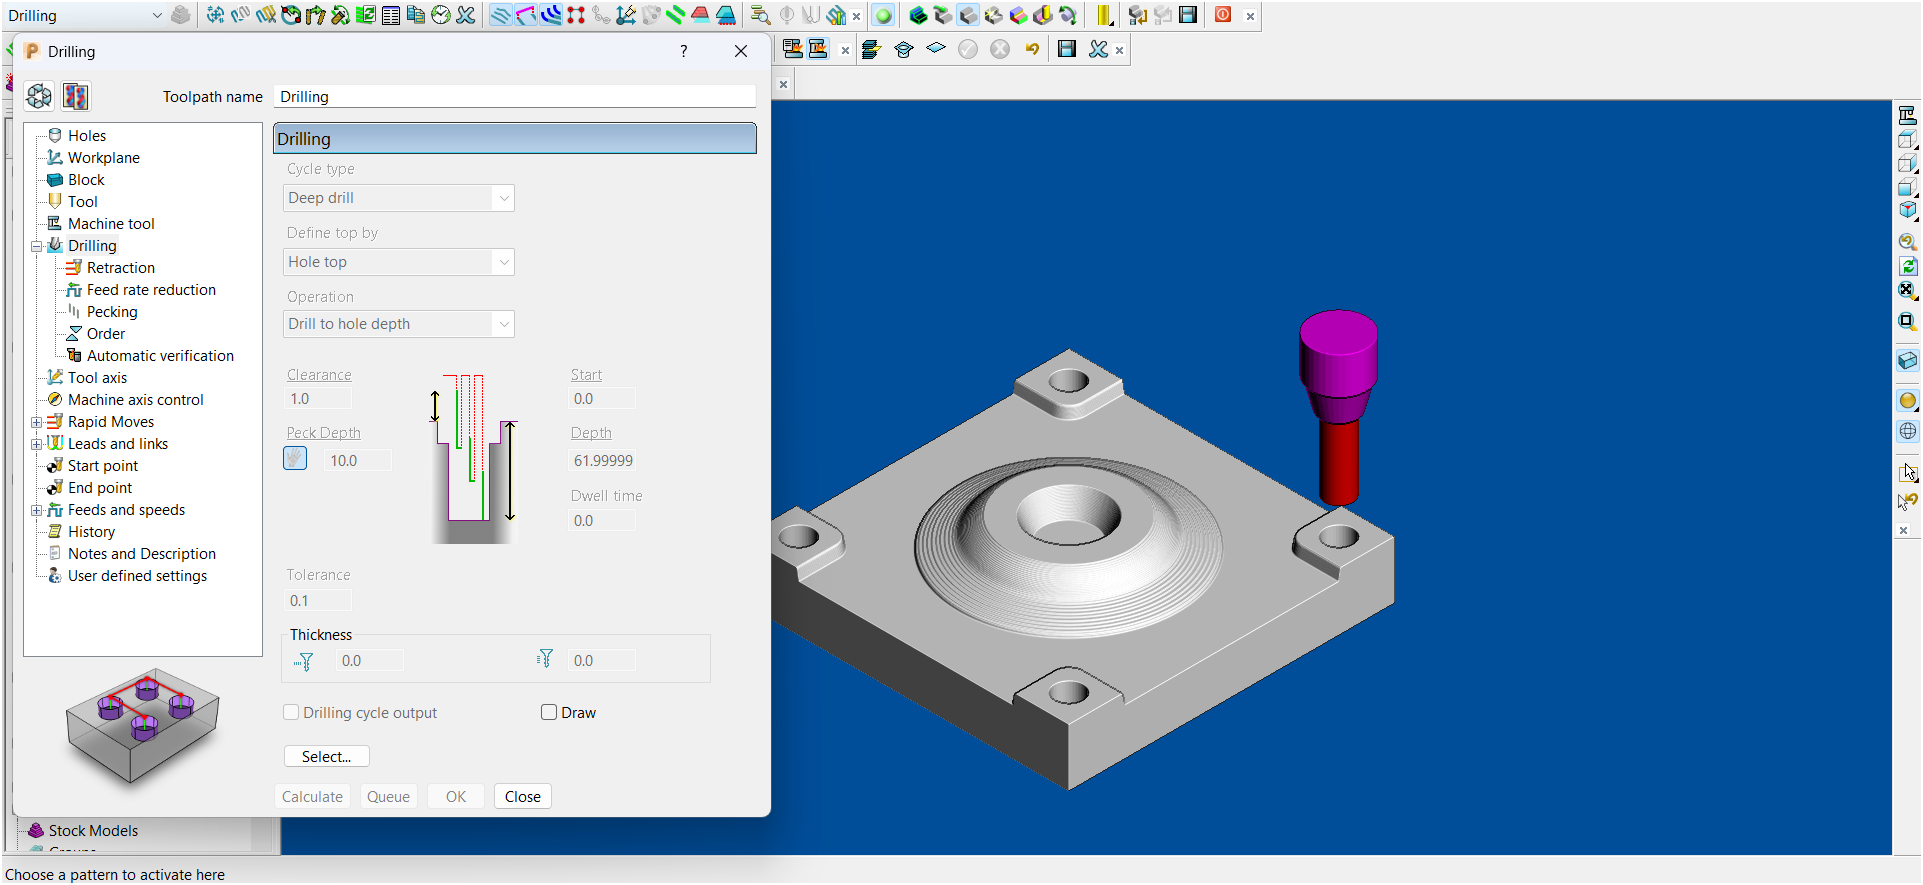Open the Define top by Hole top dropdown
This screenshot has width=1923, height=885.
coord(399,262)
